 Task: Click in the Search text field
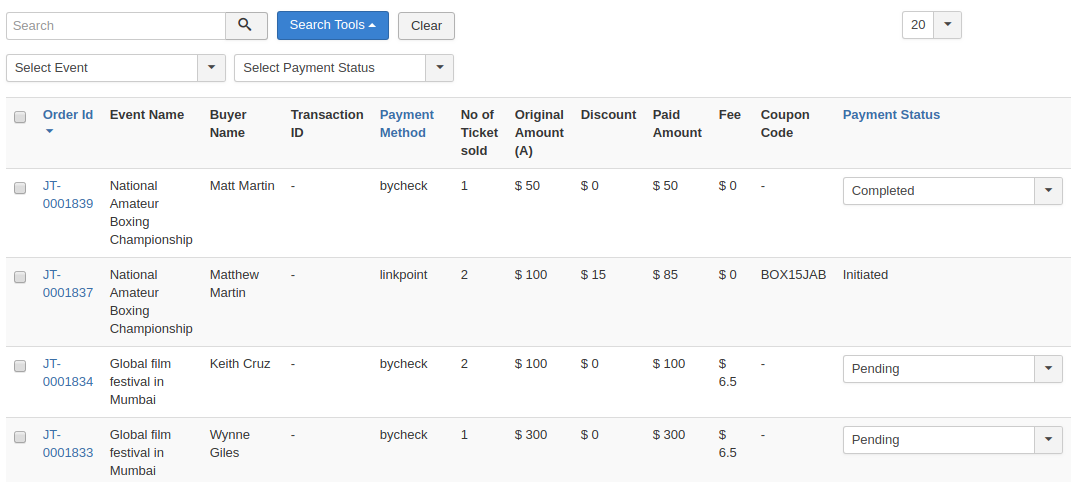click(x=115, y=26)
